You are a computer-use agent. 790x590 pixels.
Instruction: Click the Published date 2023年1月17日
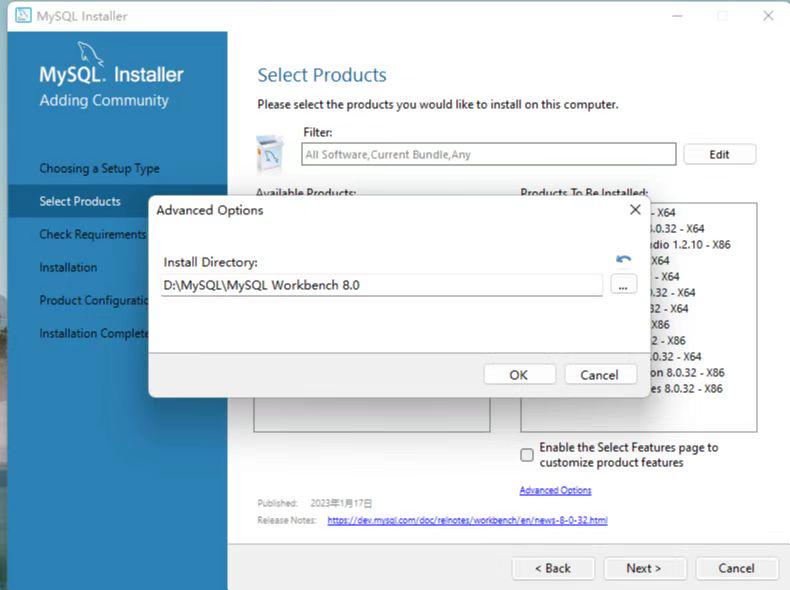pyautogui.click(x=341, y=503)
